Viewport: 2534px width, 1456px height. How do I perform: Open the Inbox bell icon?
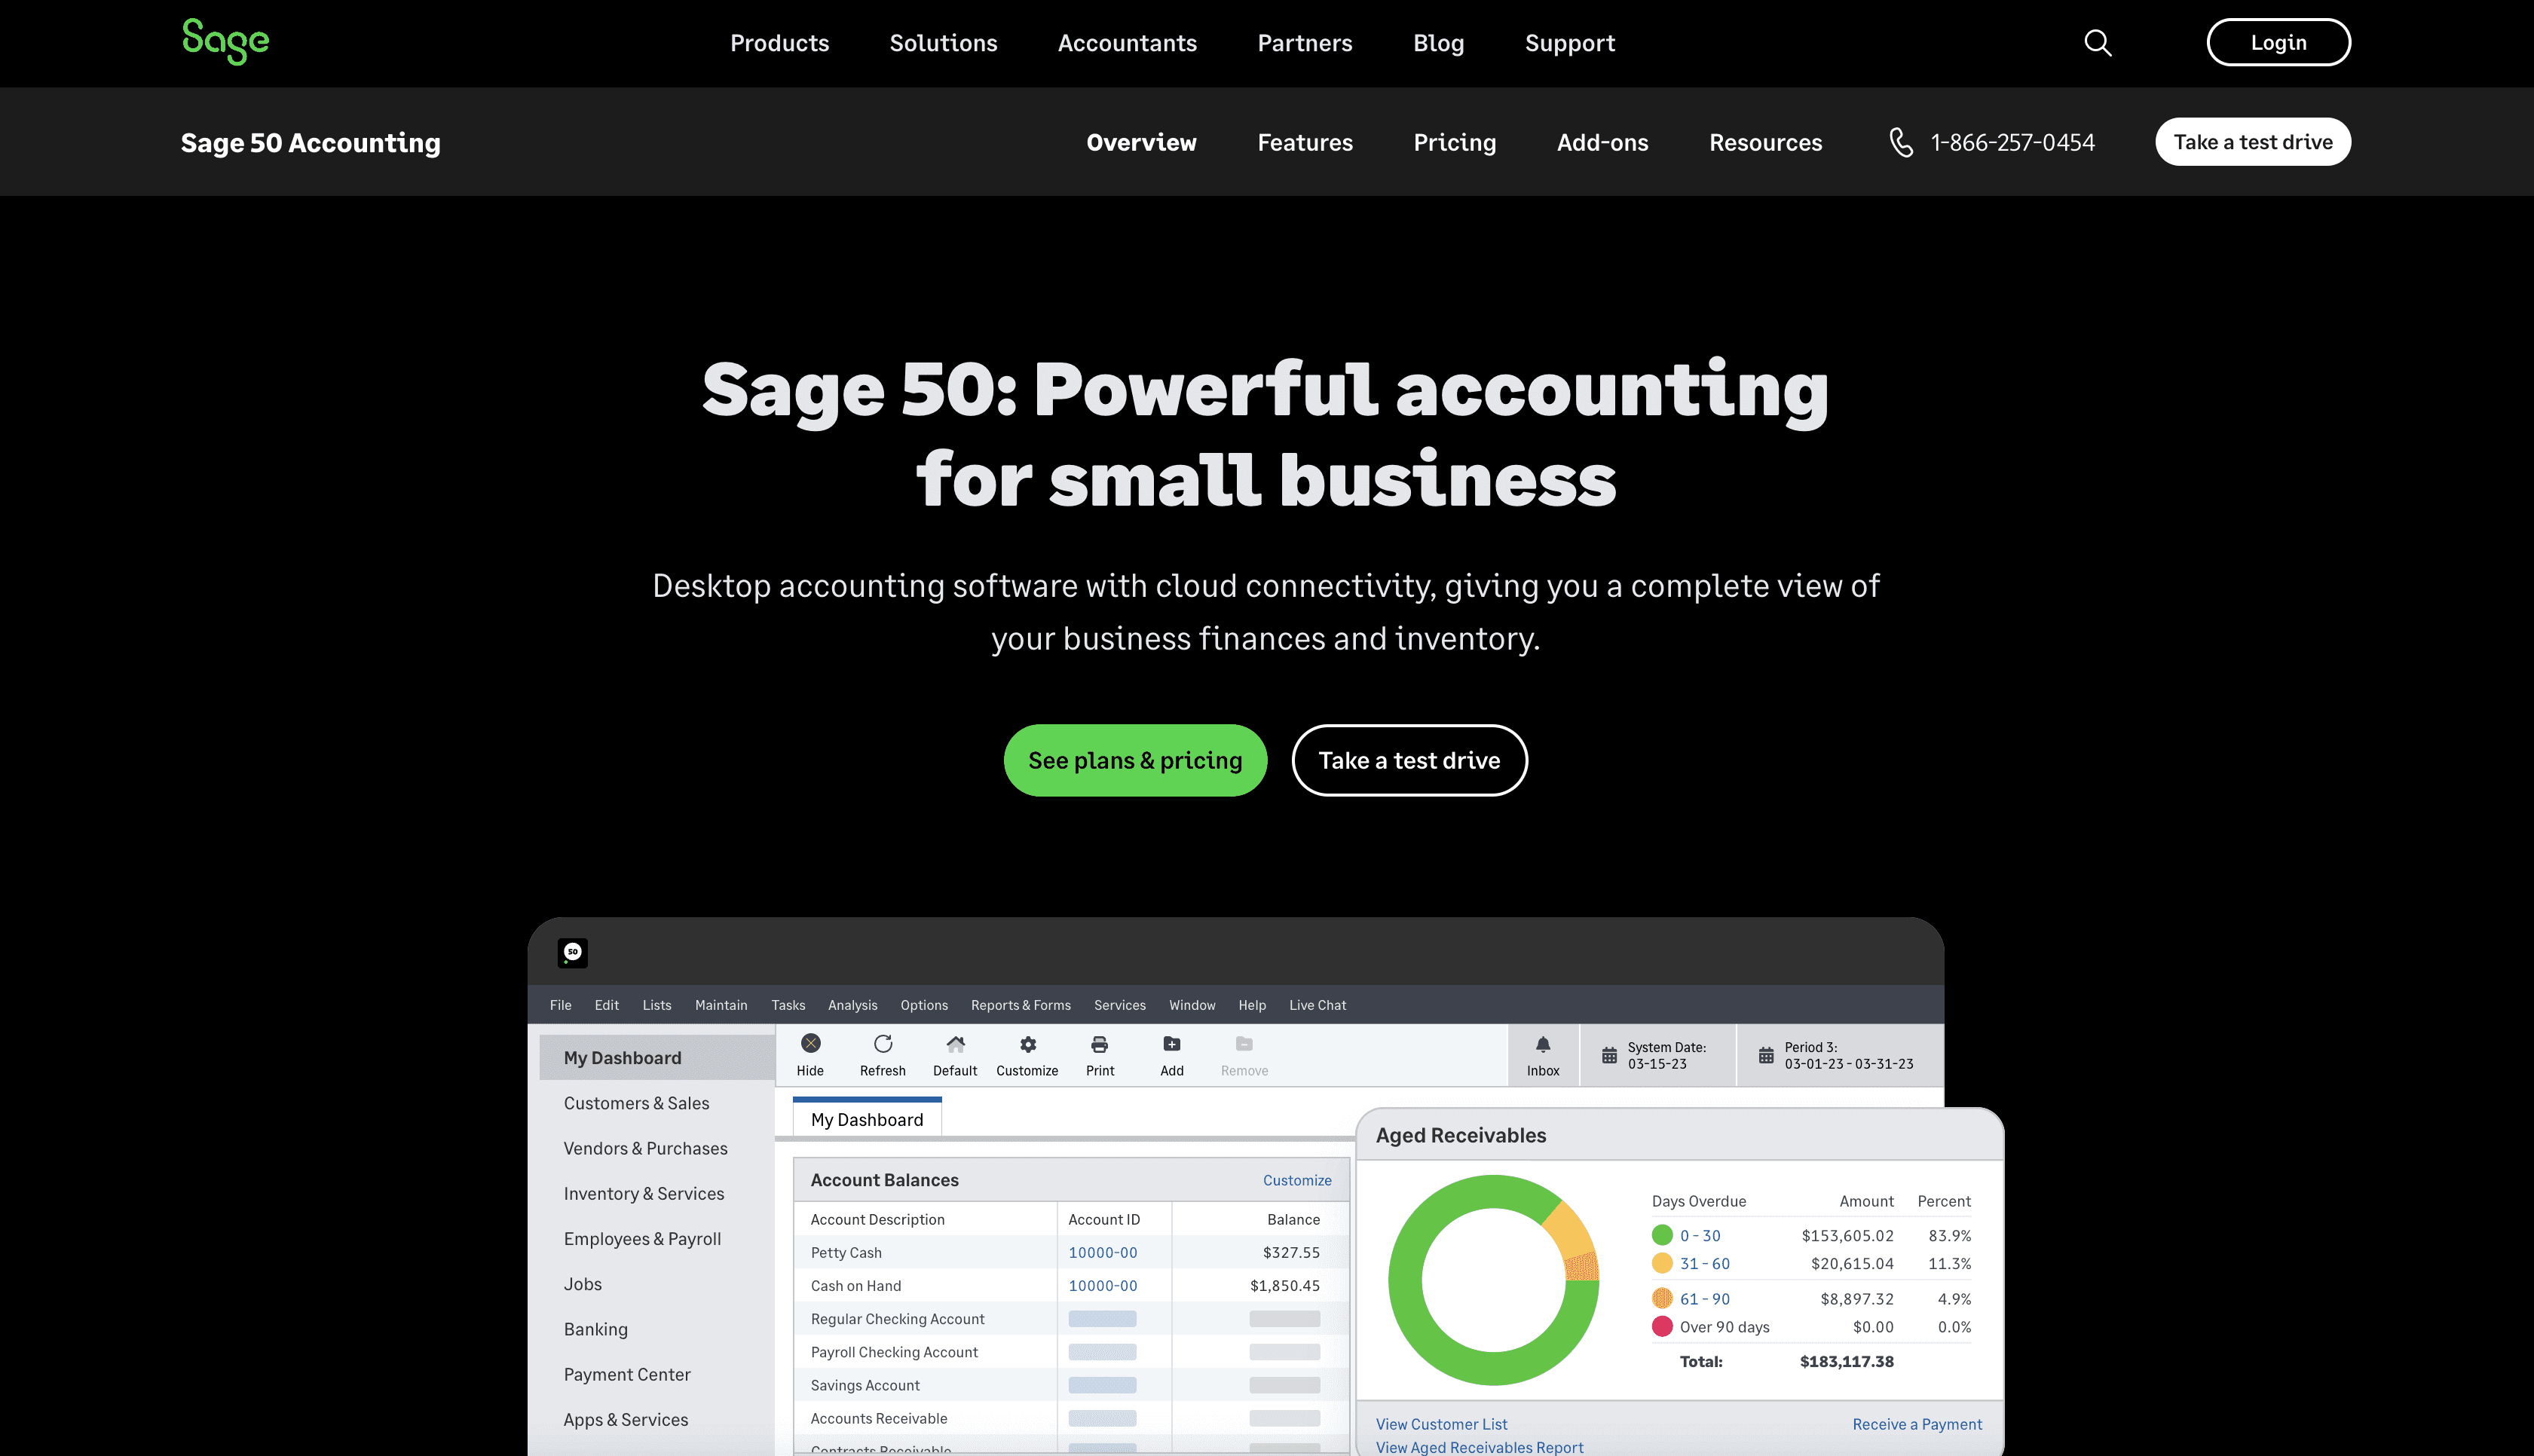[x=1543, y=1044]
